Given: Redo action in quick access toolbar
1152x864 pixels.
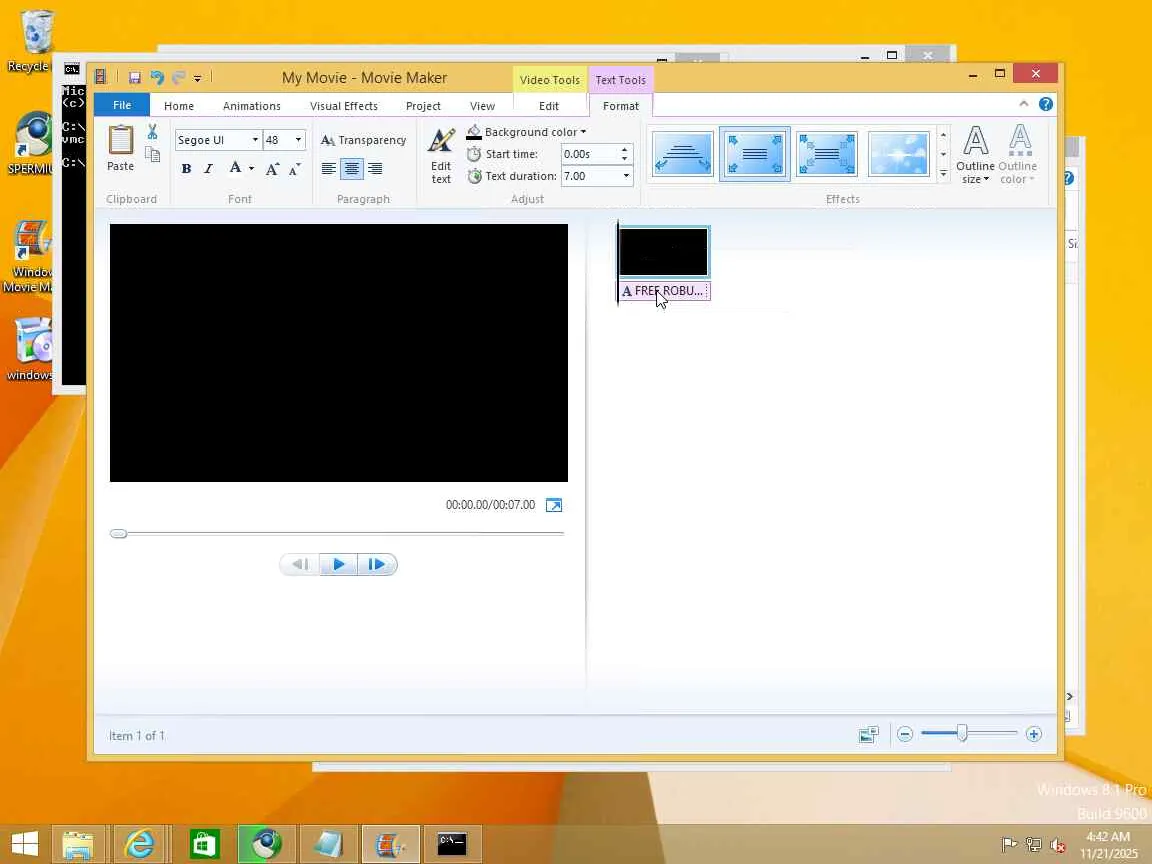Looking at the screenshot, I should (x=178, y=77).
